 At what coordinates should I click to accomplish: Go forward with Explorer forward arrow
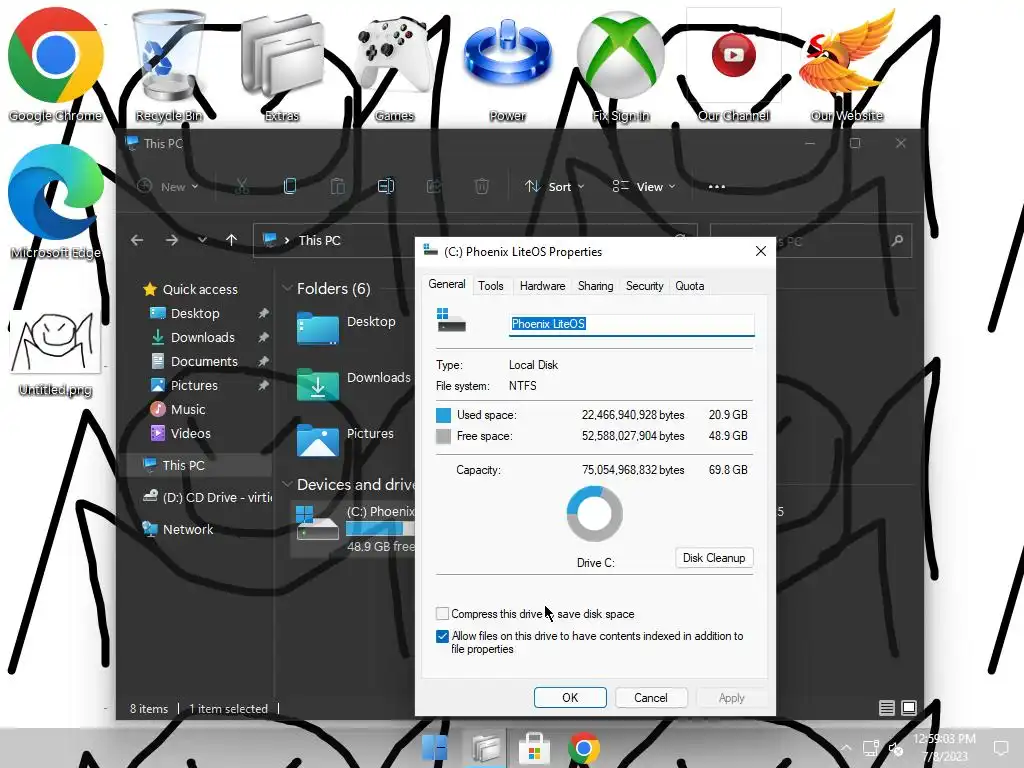coord(172,240)
